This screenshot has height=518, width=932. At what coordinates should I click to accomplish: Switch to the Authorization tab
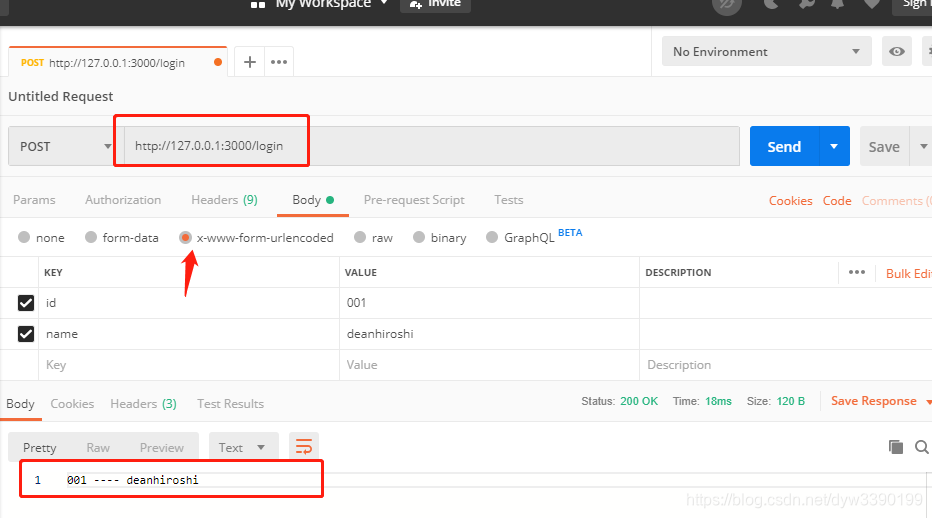(x=123, y=200)
